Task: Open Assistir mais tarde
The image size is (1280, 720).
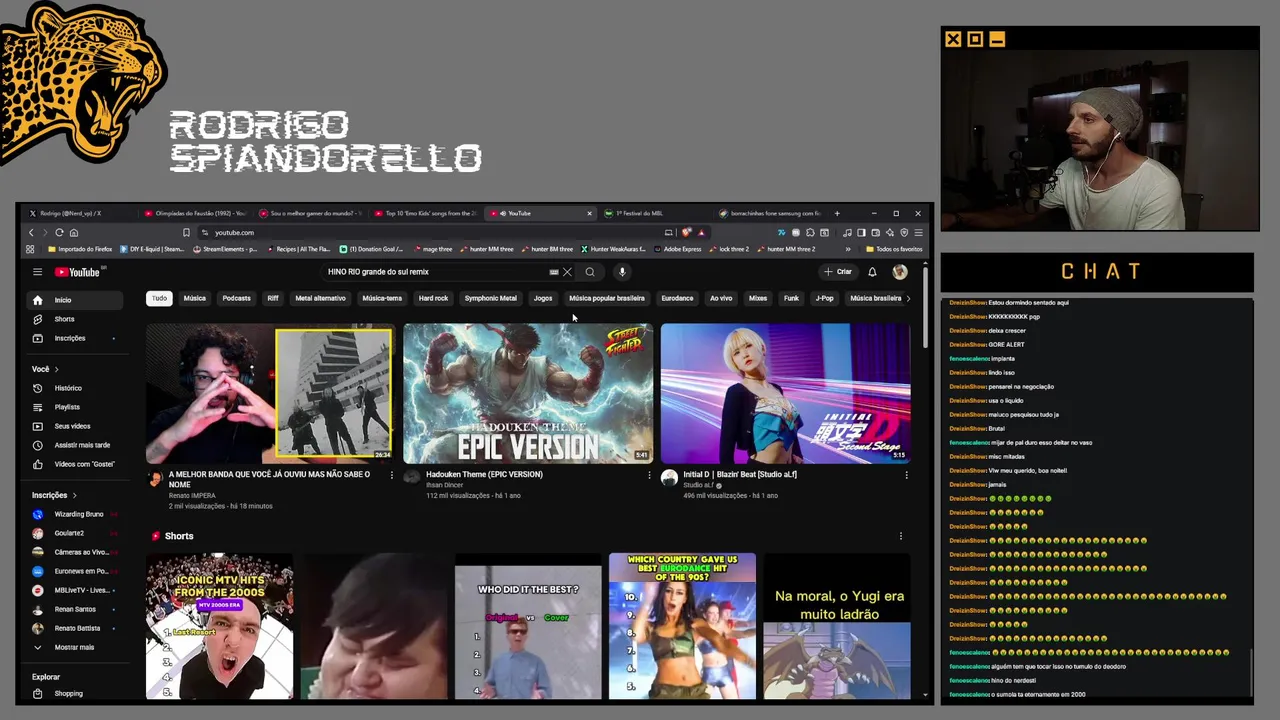Action: tap(73, 445)
